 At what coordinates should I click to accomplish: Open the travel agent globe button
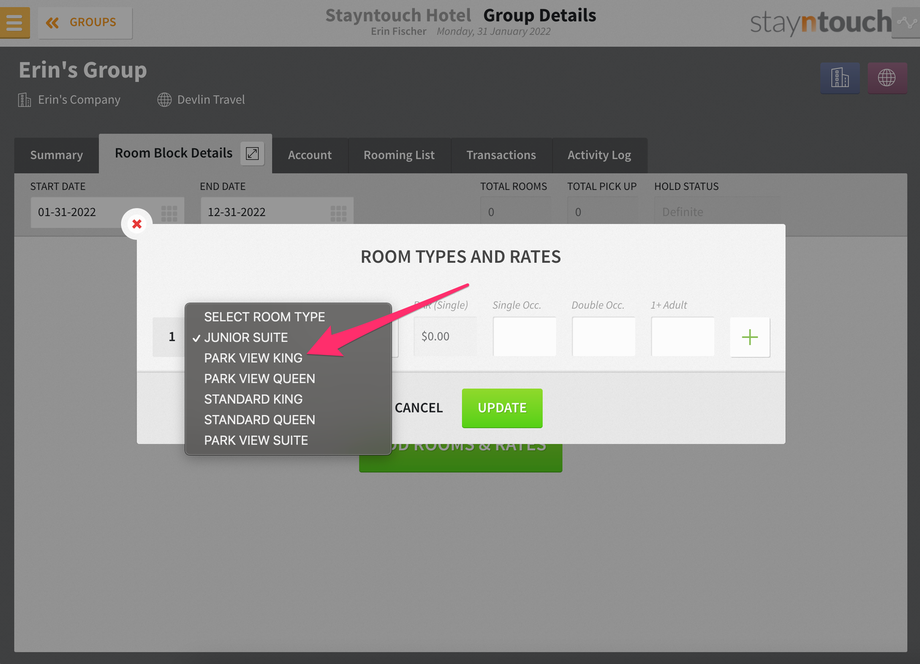(887, 77)
